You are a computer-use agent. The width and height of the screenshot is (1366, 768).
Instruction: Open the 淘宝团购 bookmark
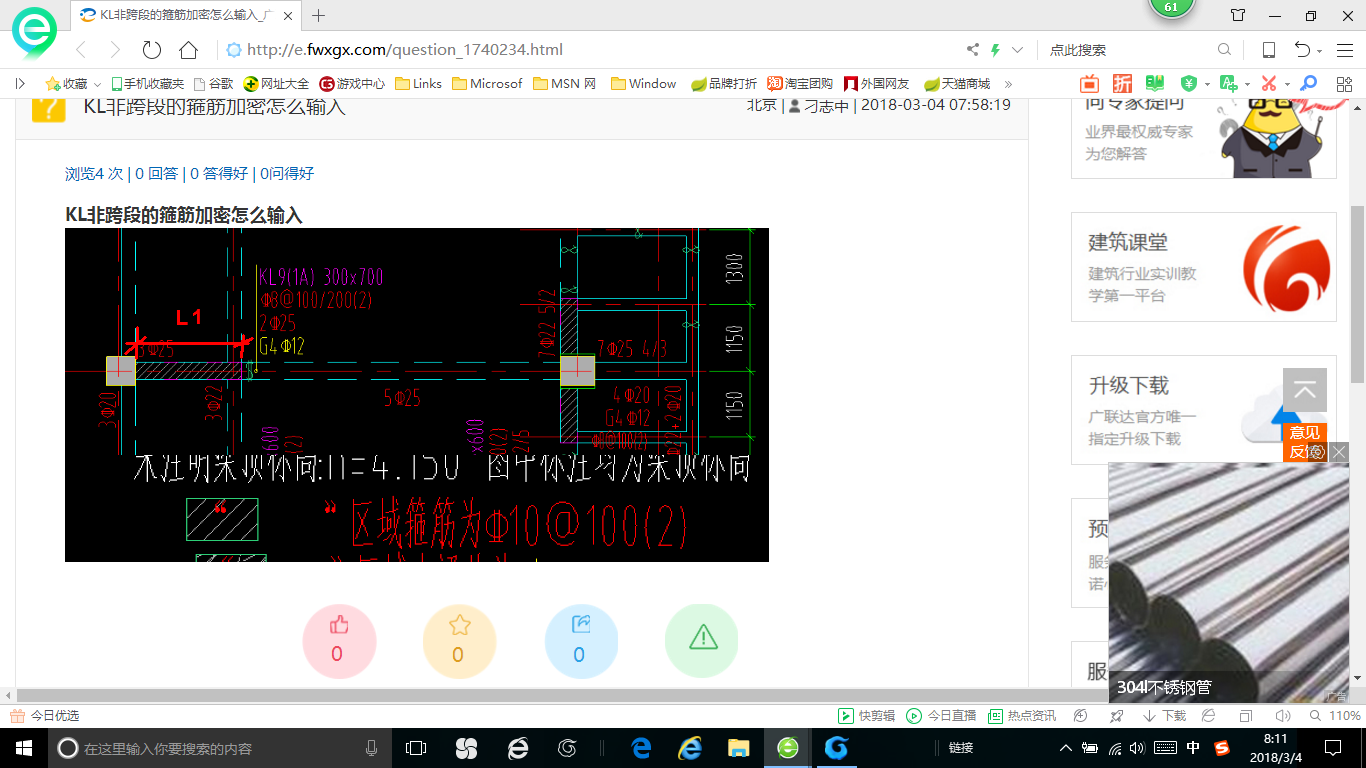(800, 84)
